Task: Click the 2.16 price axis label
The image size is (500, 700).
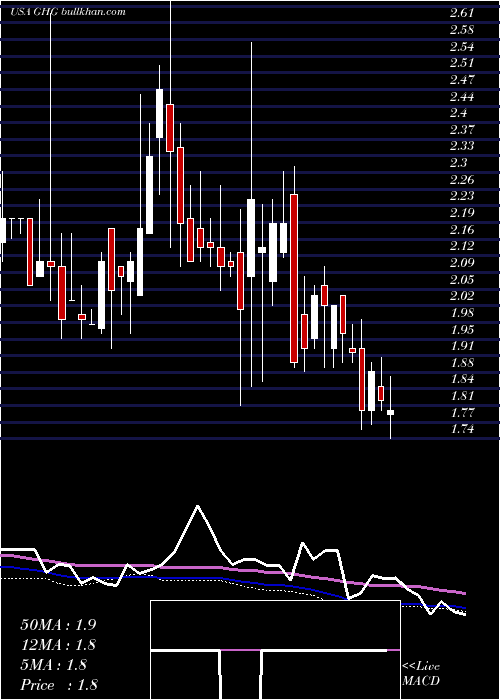Action: (461, 229)
